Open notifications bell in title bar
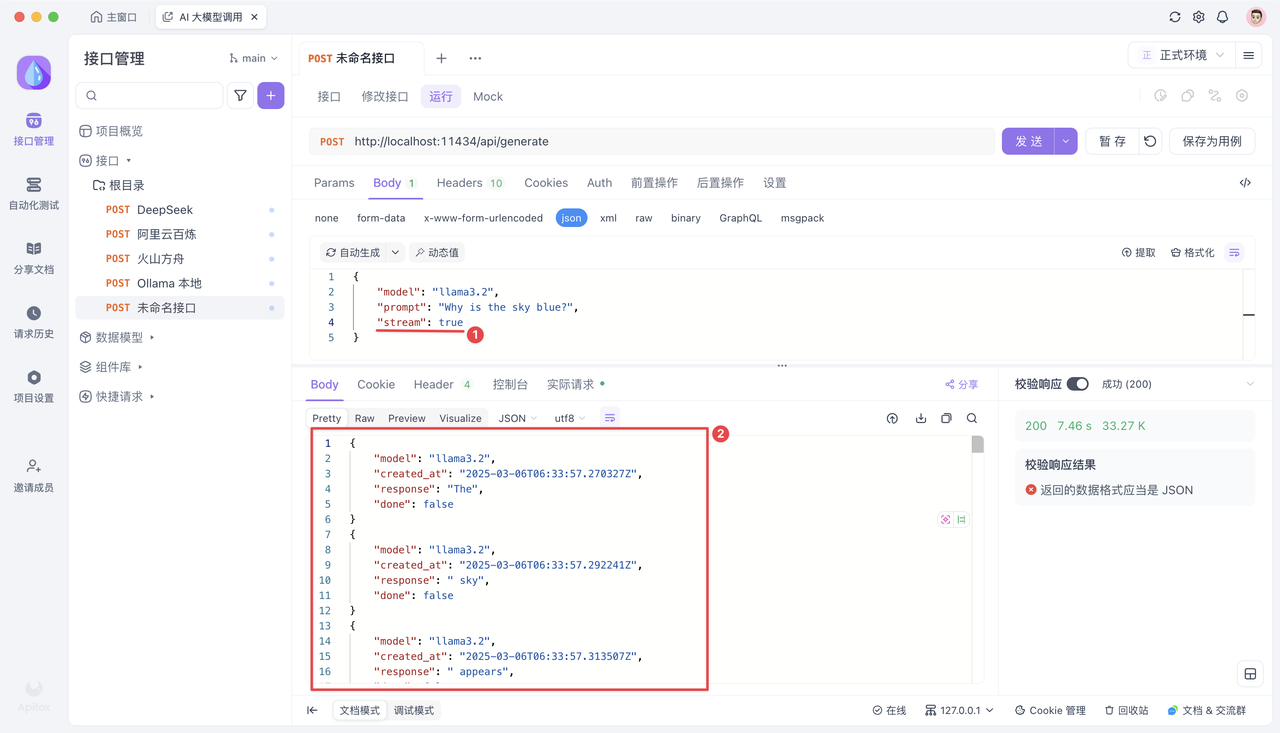 click(x=1223, y=17)
